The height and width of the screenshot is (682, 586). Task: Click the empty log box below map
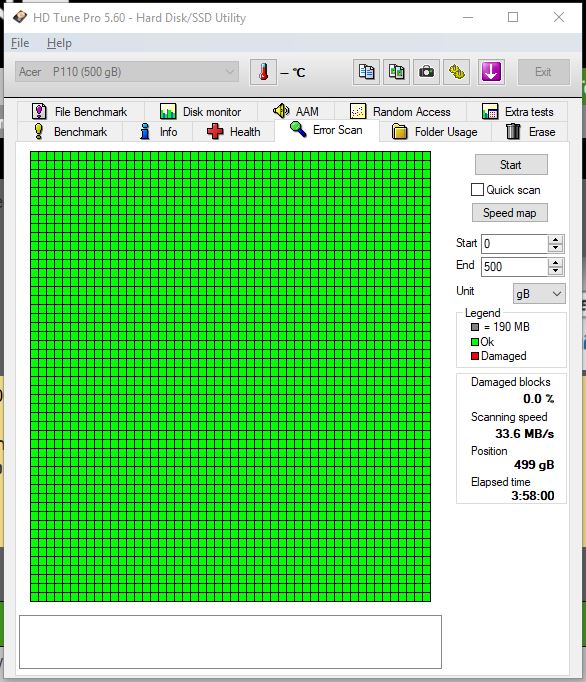coord(230,642)
